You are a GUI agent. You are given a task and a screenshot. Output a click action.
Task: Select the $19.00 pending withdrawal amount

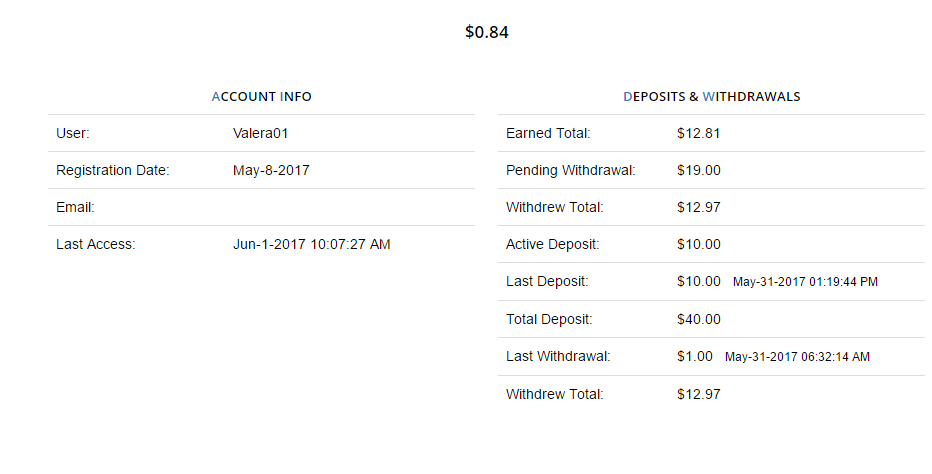[x=698, y=170]
